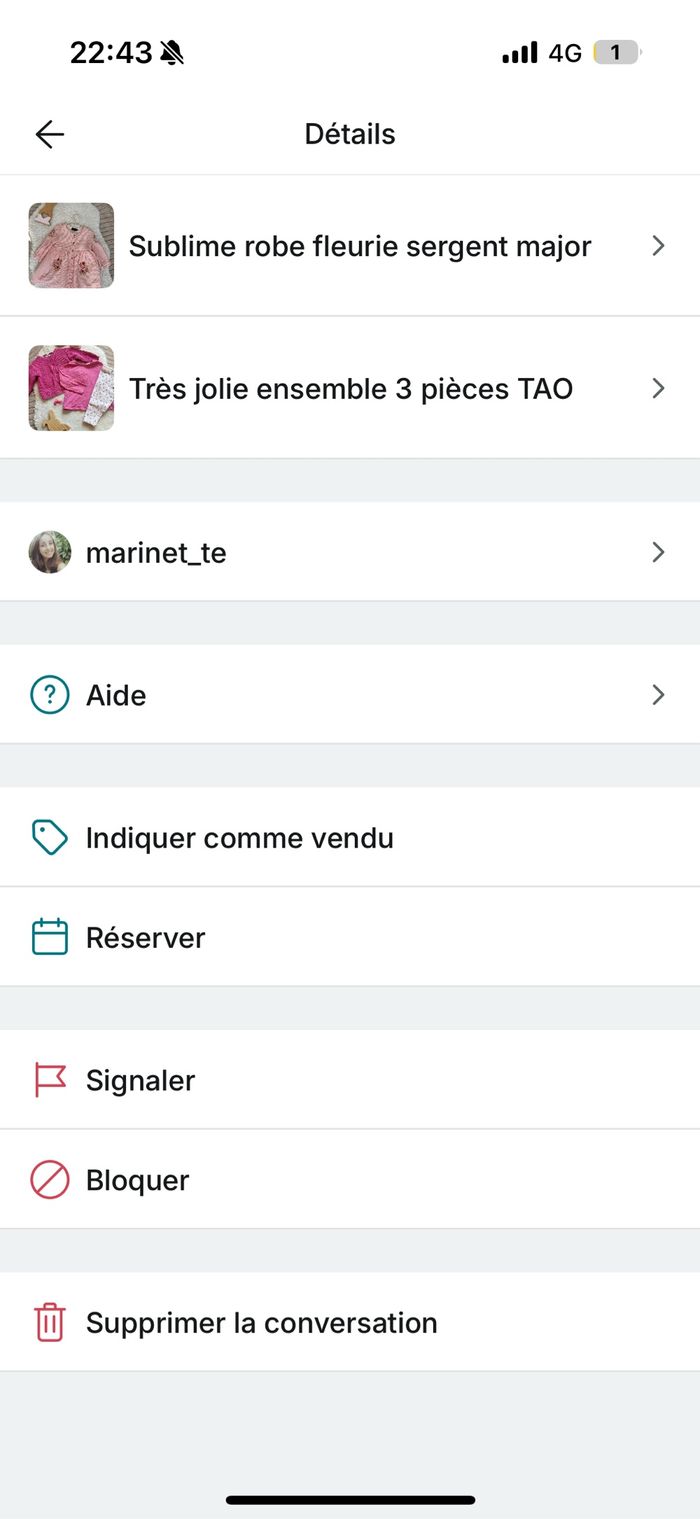Click the red flag Signaler icon

50,1080
